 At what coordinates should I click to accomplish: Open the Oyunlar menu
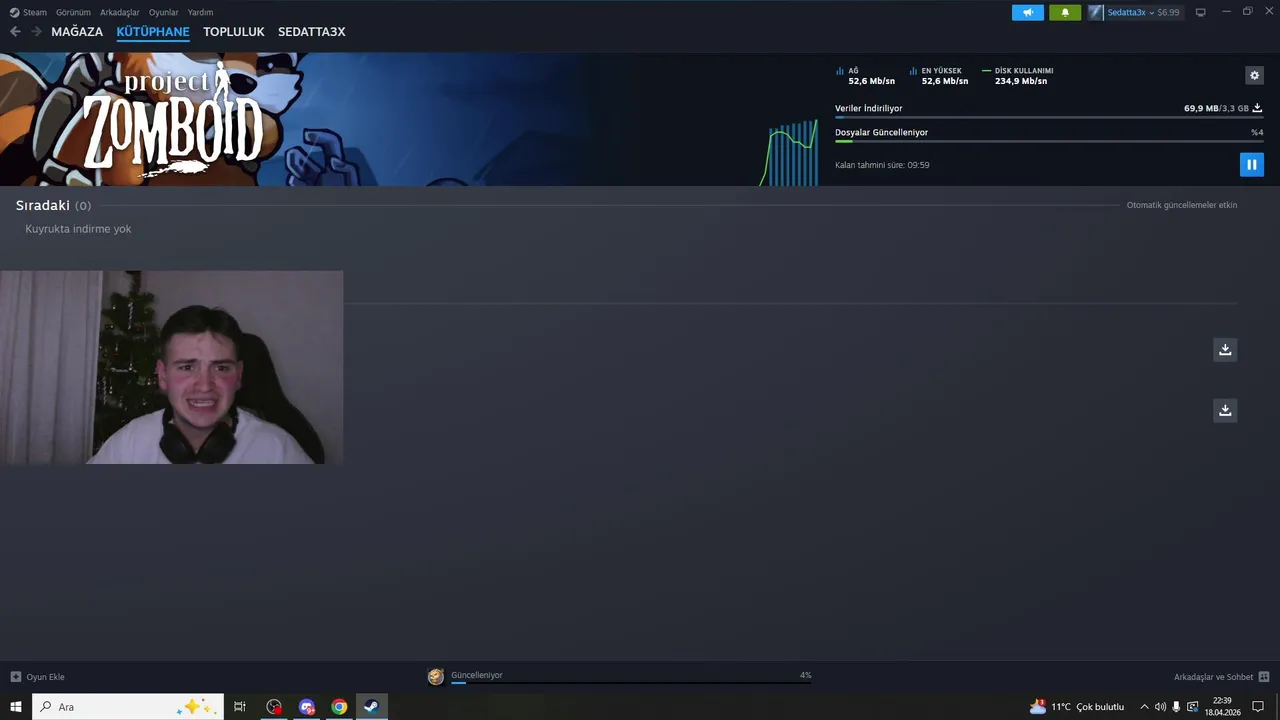pos(164,12)
